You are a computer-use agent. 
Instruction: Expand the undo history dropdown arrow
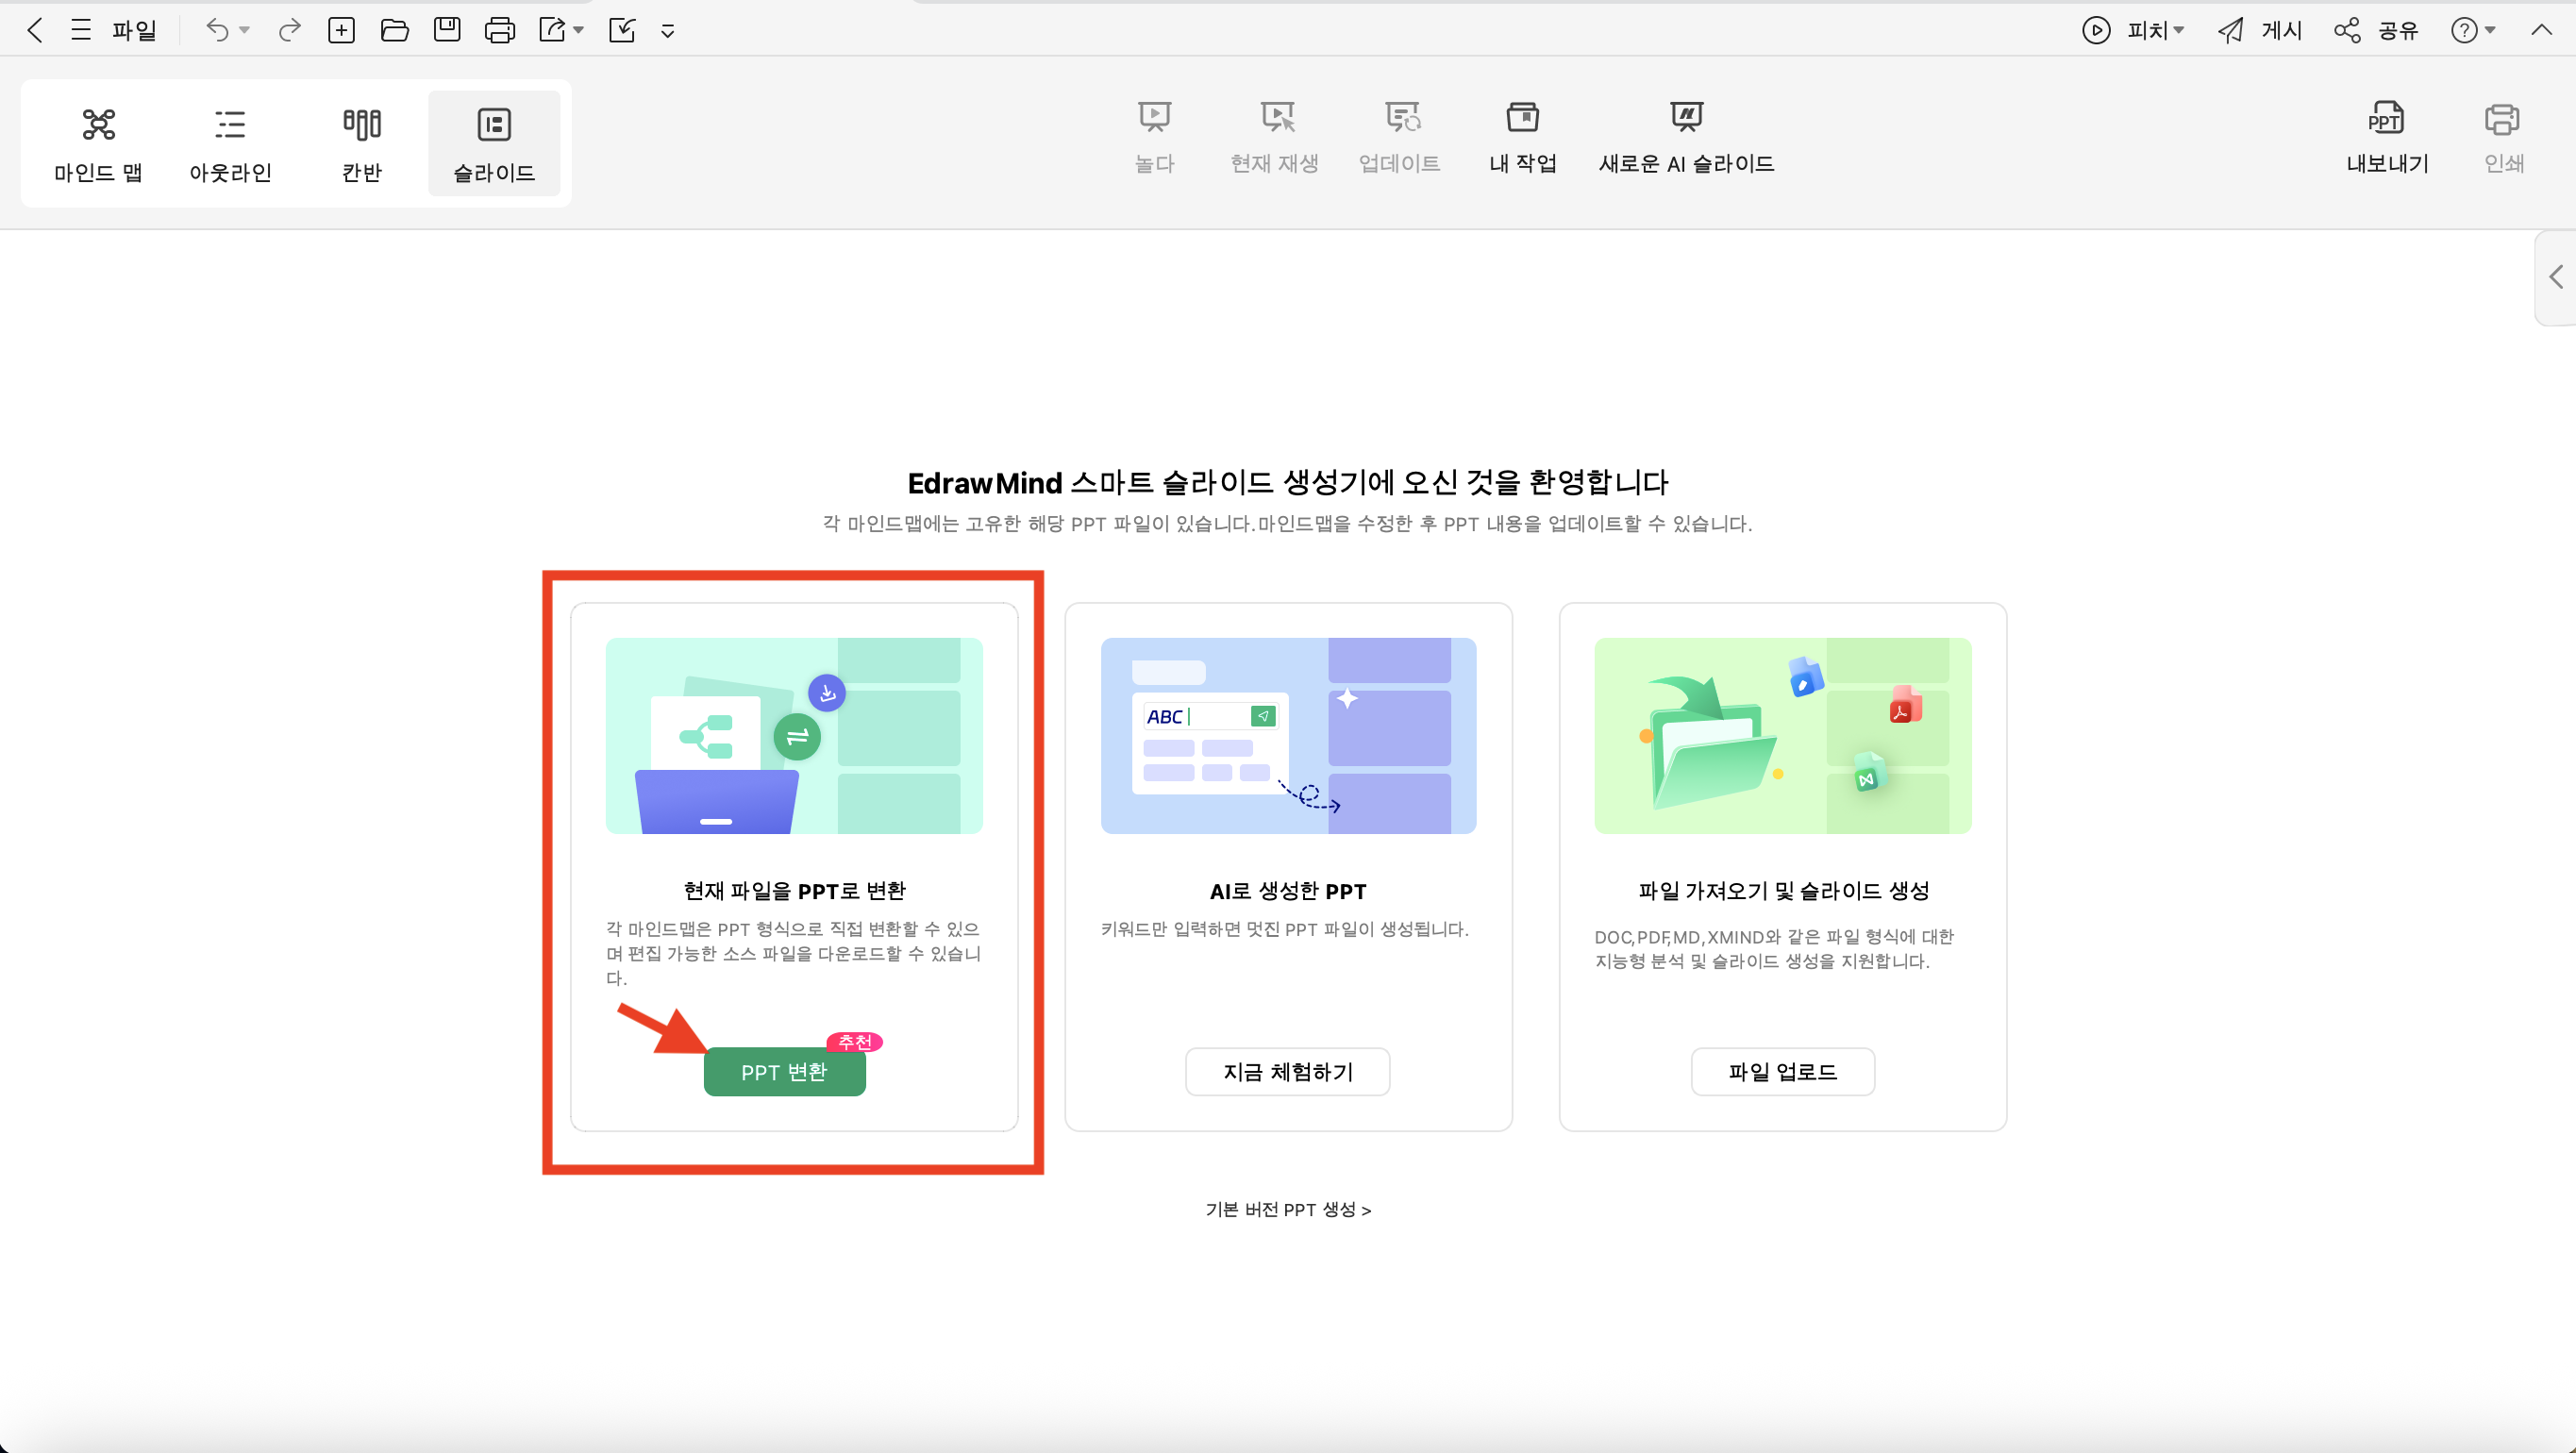point(244,31)
